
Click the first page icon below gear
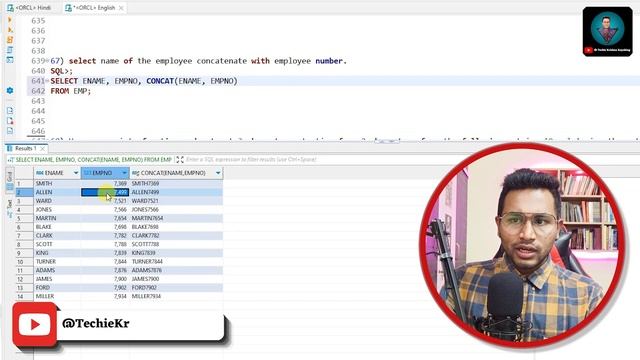(10, 111)
